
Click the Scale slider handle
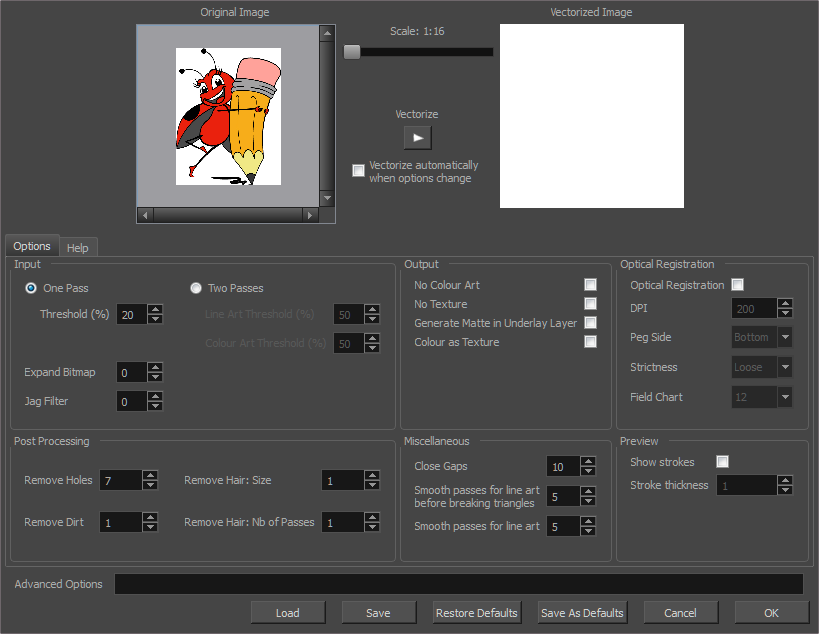[352, 52]
